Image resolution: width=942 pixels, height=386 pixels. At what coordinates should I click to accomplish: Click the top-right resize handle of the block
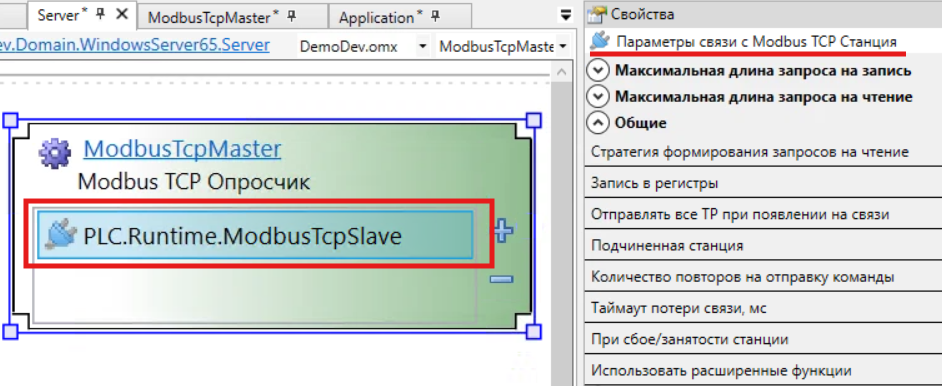point(533,120)
